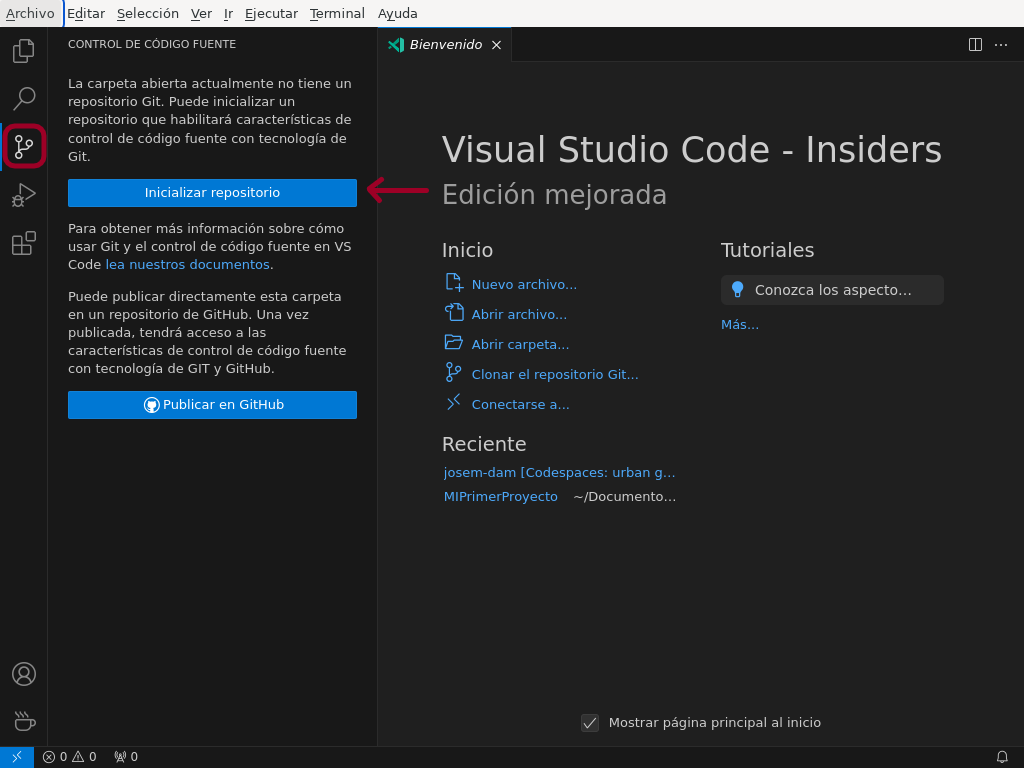Open notifications bell in status bar

[1002, 757]
